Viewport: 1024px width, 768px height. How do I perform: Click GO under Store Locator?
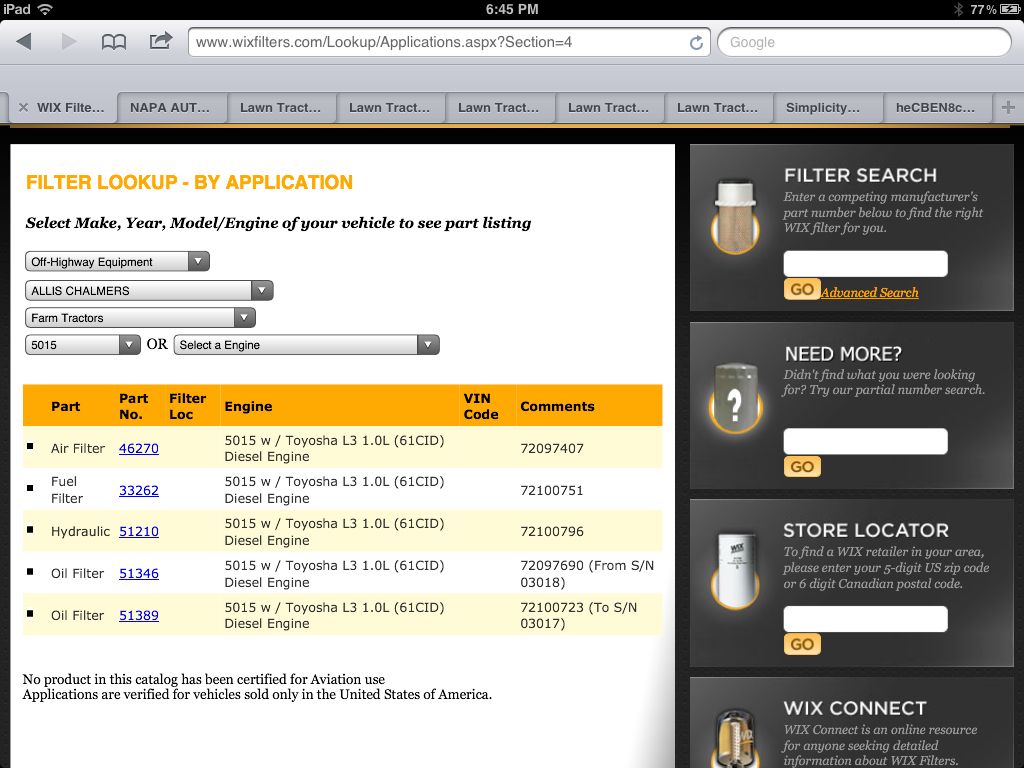[802, 645]
